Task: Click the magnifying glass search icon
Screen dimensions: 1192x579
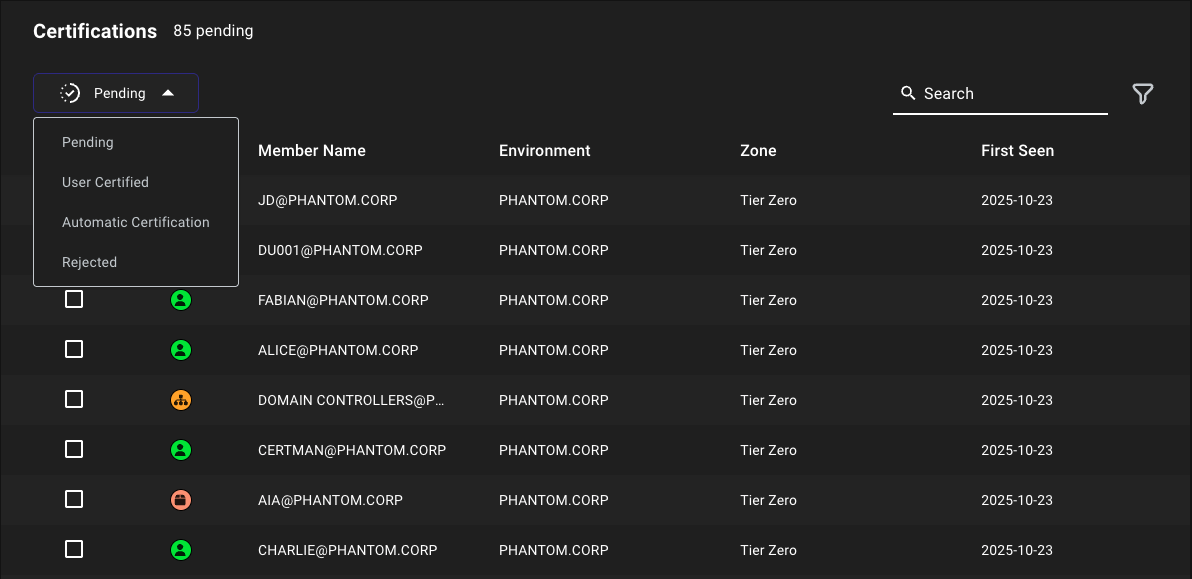Action: coord(908,93)
